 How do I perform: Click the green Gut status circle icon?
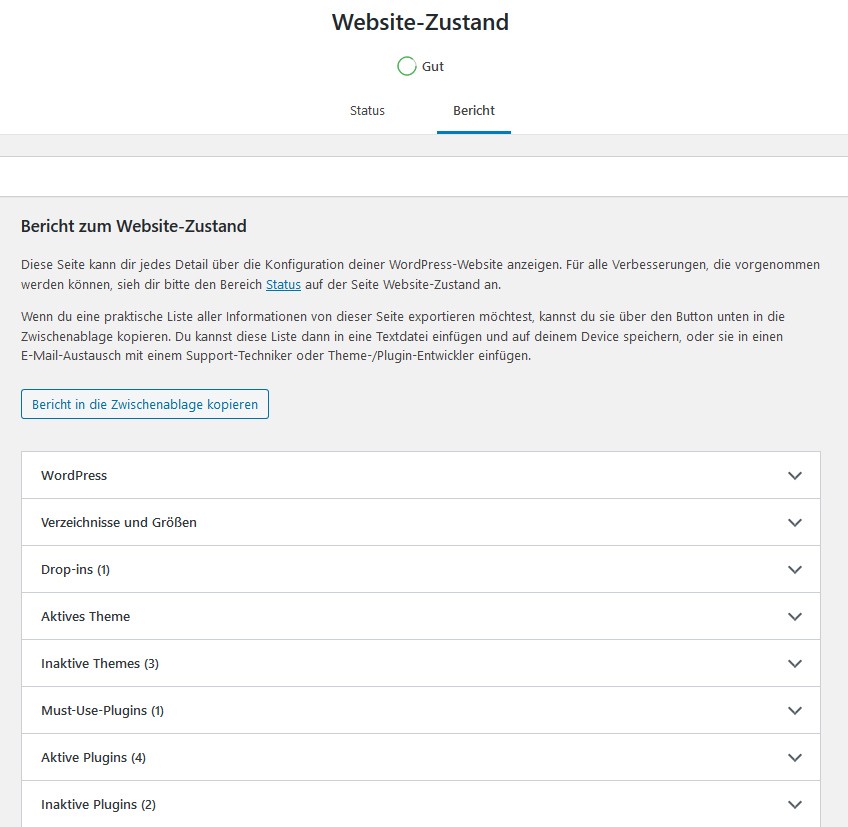click(407, 66)
